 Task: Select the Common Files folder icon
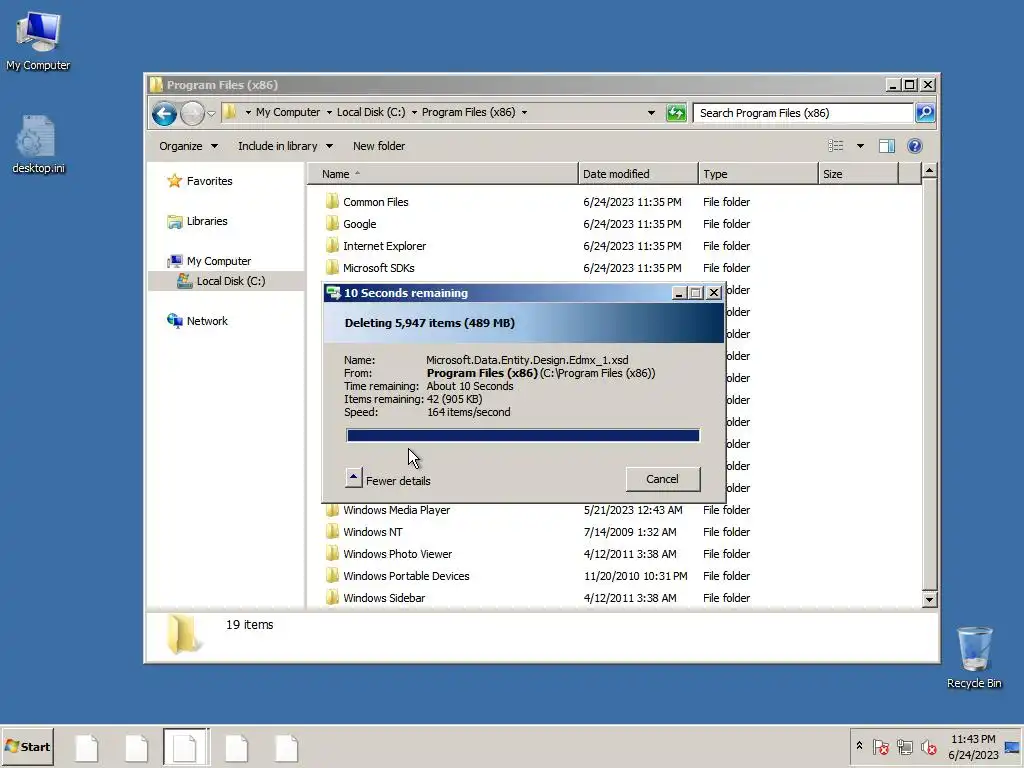[332, 202]
